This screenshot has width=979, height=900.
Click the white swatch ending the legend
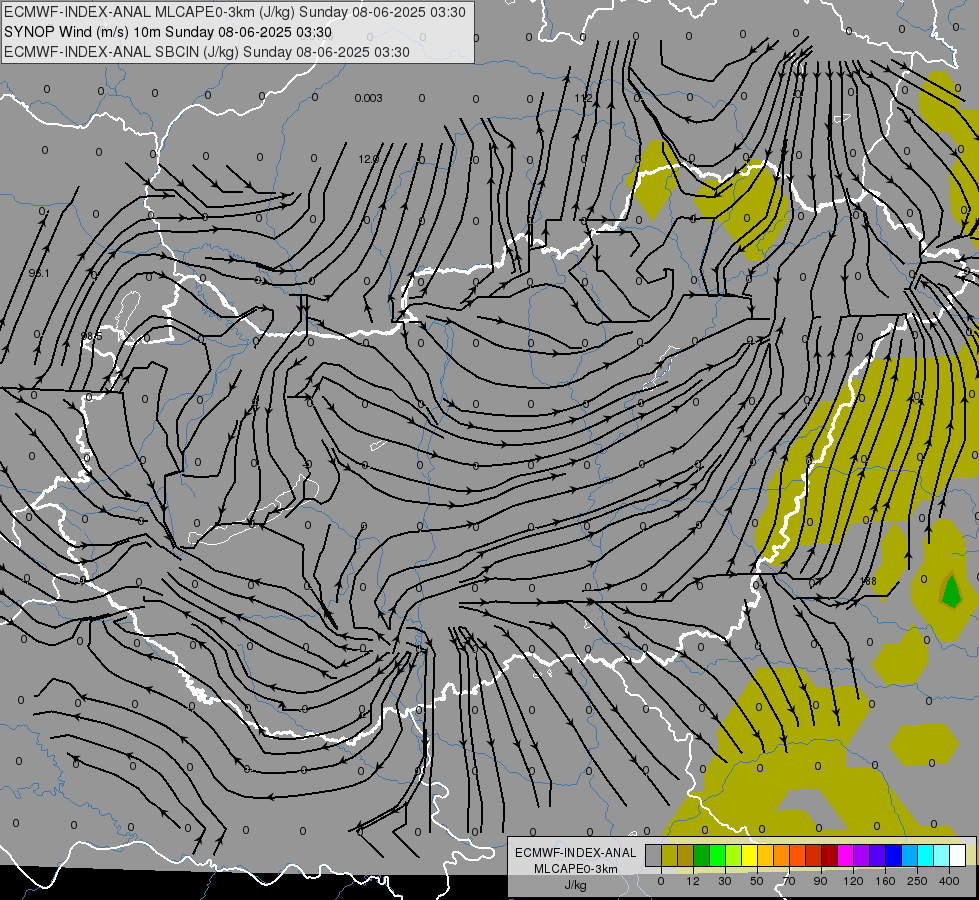pyautogui.click(x=957, y=855)
